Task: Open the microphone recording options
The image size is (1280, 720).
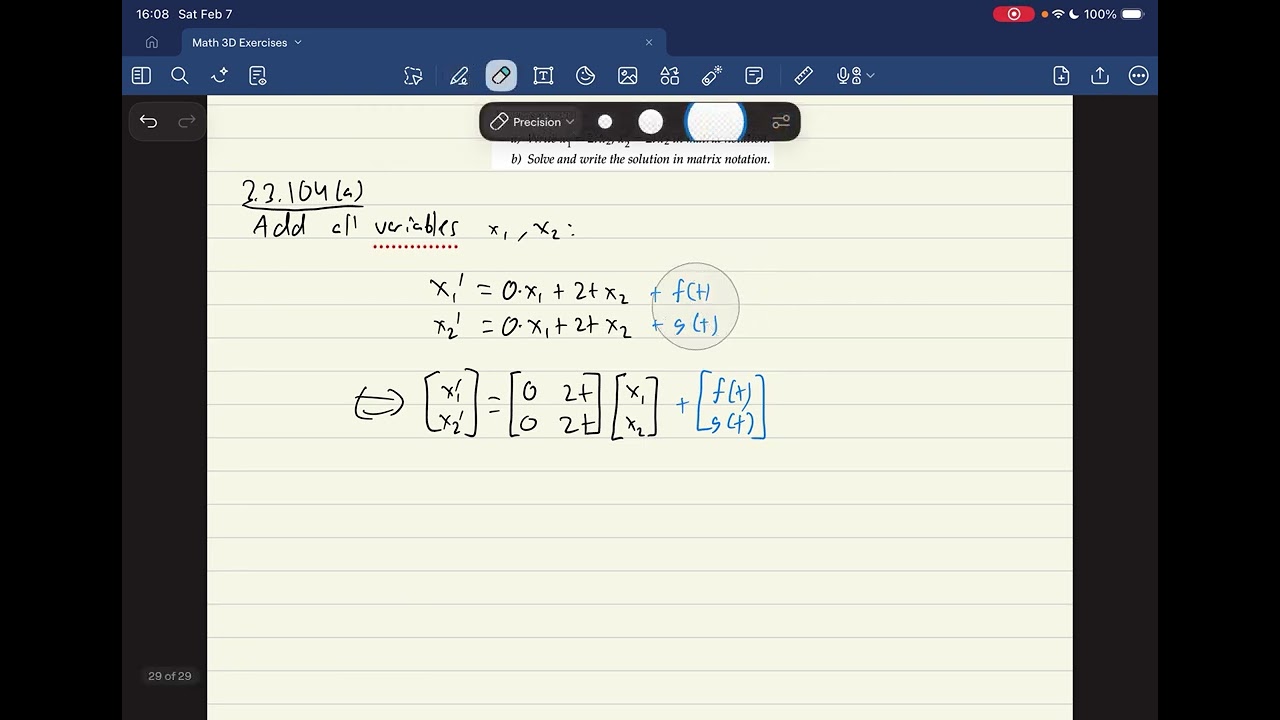Action: click(x=855, y=76)
